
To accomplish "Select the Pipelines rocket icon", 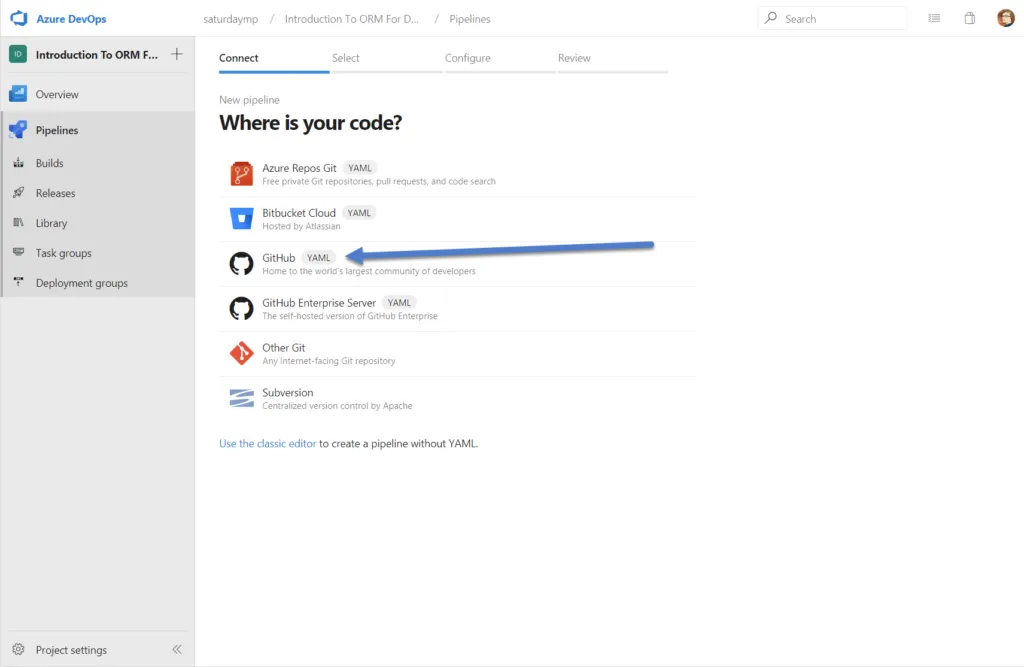I will [x=18, y=130].
